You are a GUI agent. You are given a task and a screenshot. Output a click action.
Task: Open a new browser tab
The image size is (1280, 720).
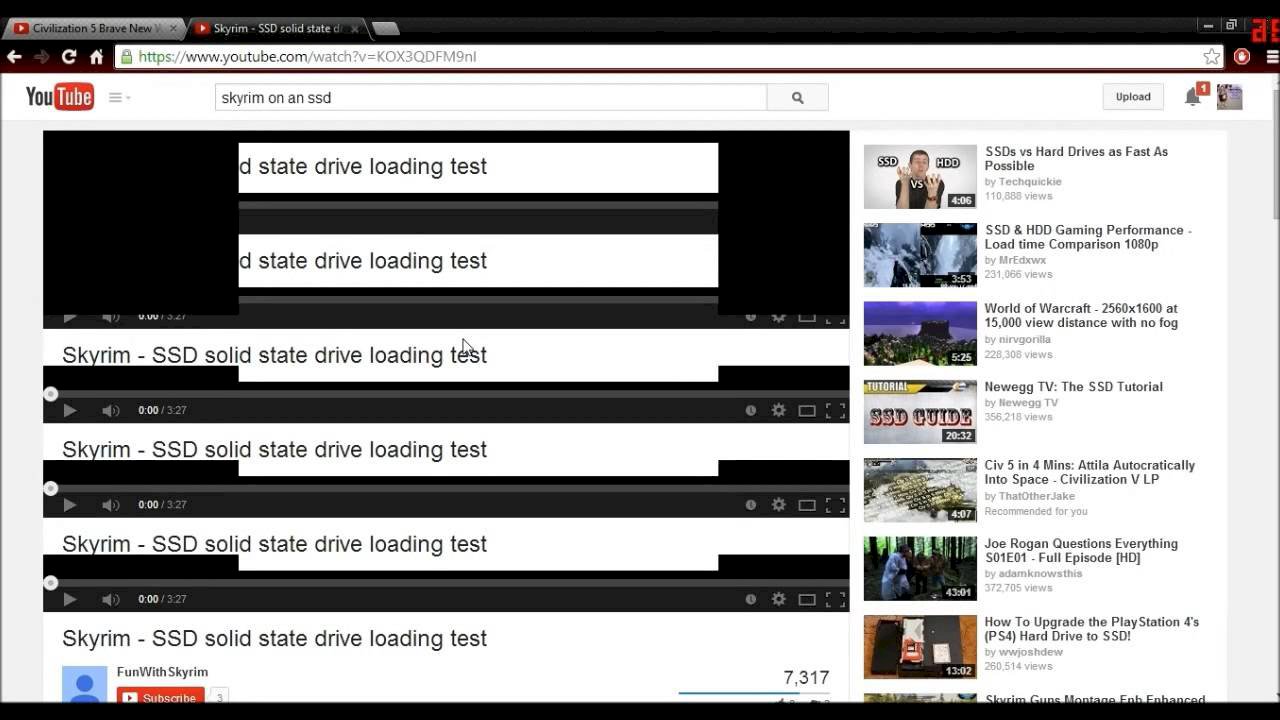[385, 28]
